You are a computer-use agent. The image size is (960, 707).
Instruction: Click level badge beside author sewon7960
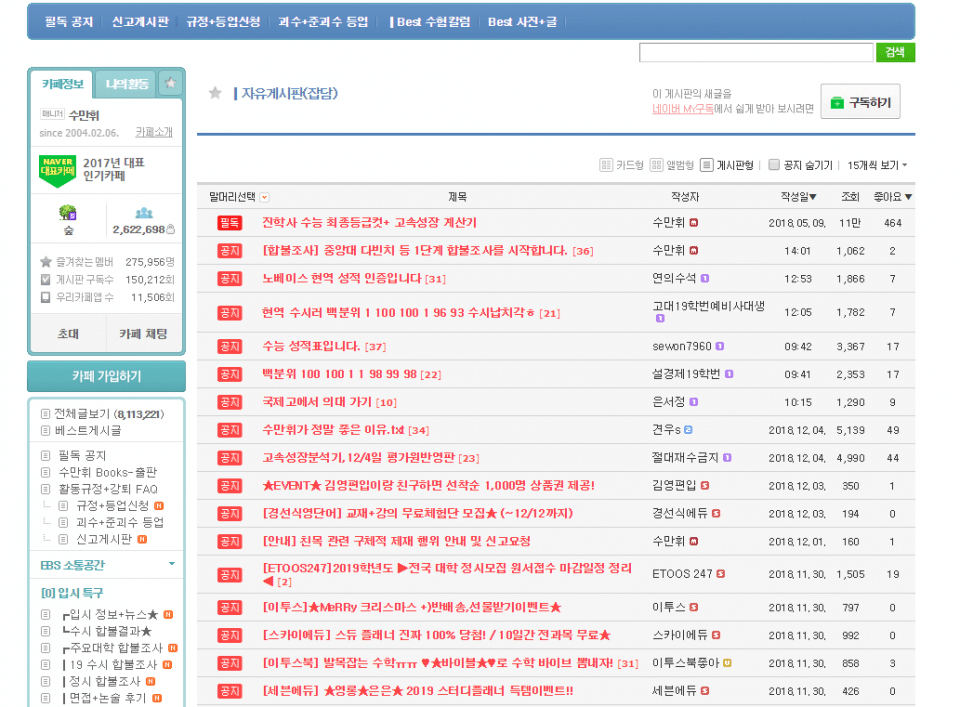pyautogui.click(x=719, y=346)
